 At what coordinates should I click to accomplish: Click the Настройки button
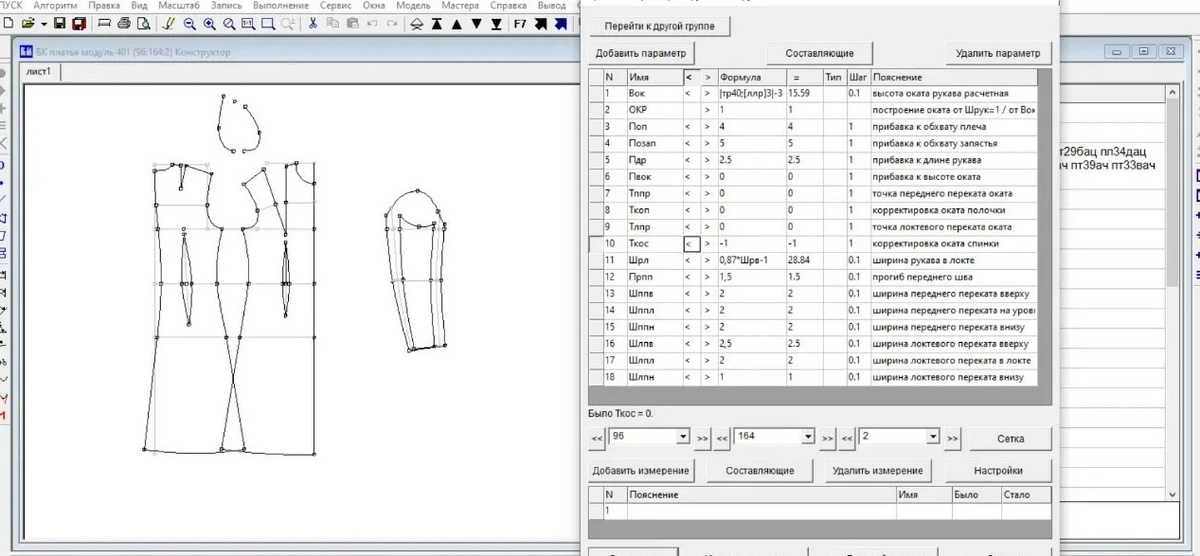998,470
